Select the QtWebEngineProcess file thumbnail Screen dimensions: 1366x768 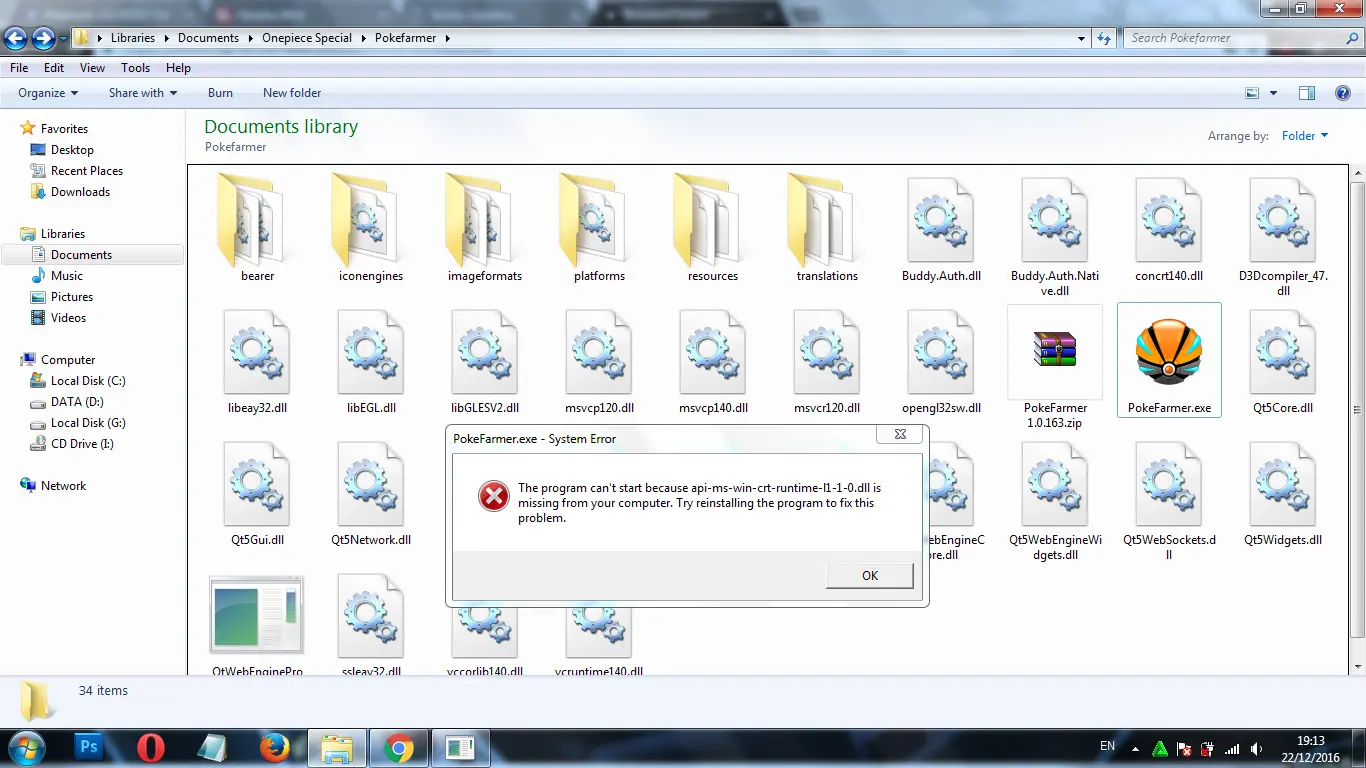tap(257, 615)
